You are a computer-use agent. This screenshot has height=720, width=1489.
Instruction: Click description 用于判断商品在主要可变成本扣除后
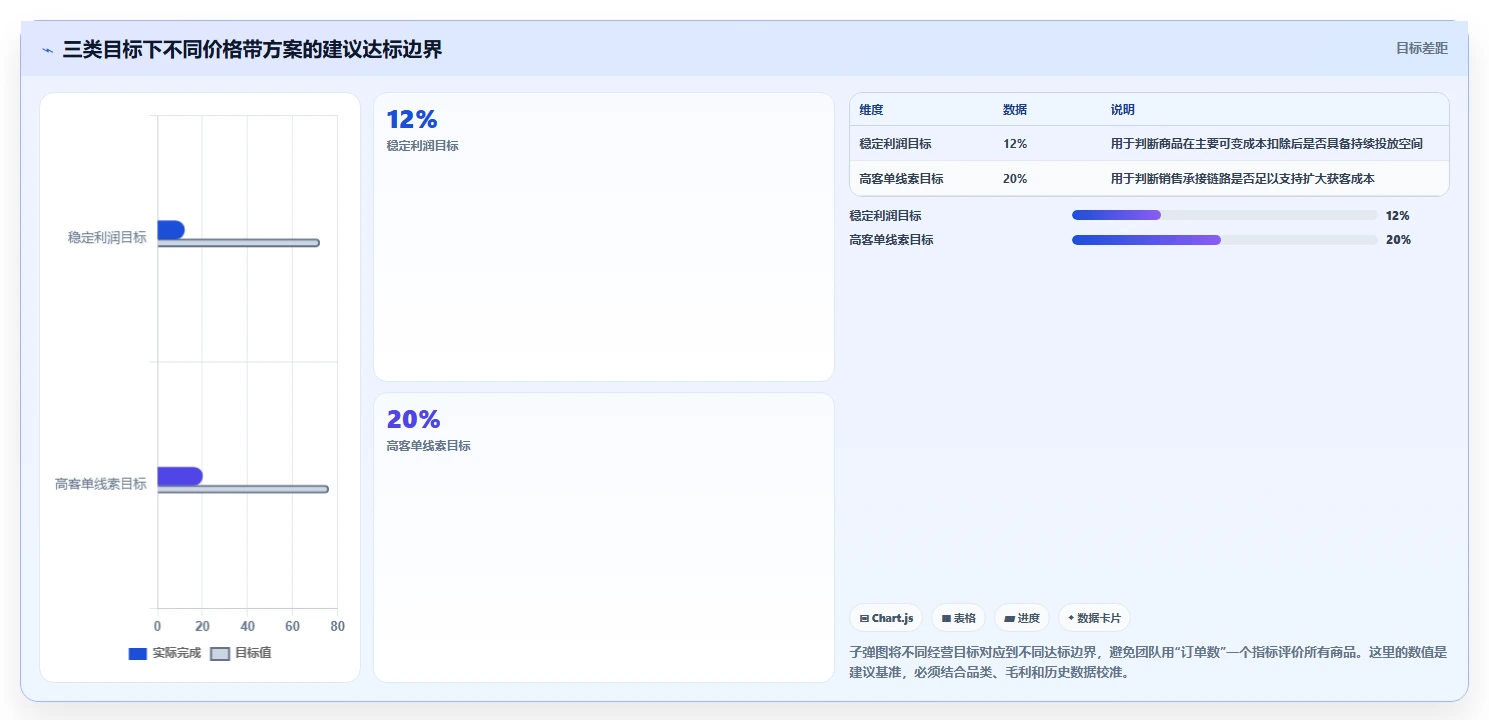[x=1266, y=144]
